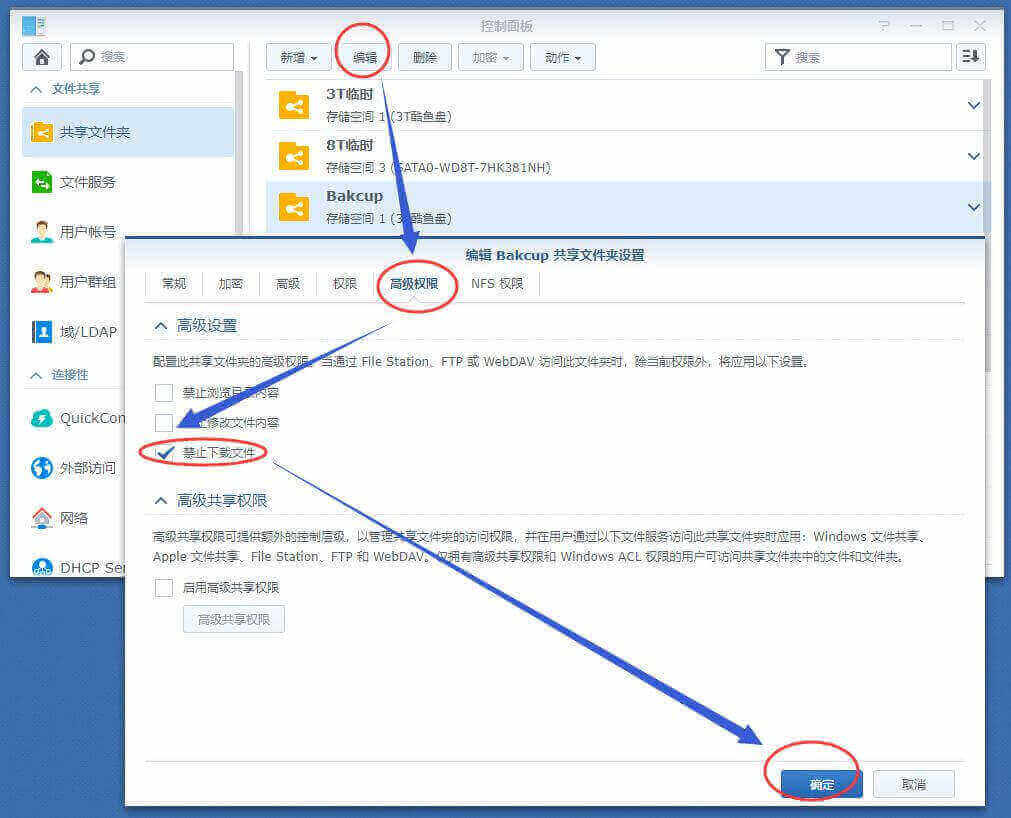
Task: Enable the 禁止修改文件内容 checkbox
Action: point(164,422)
